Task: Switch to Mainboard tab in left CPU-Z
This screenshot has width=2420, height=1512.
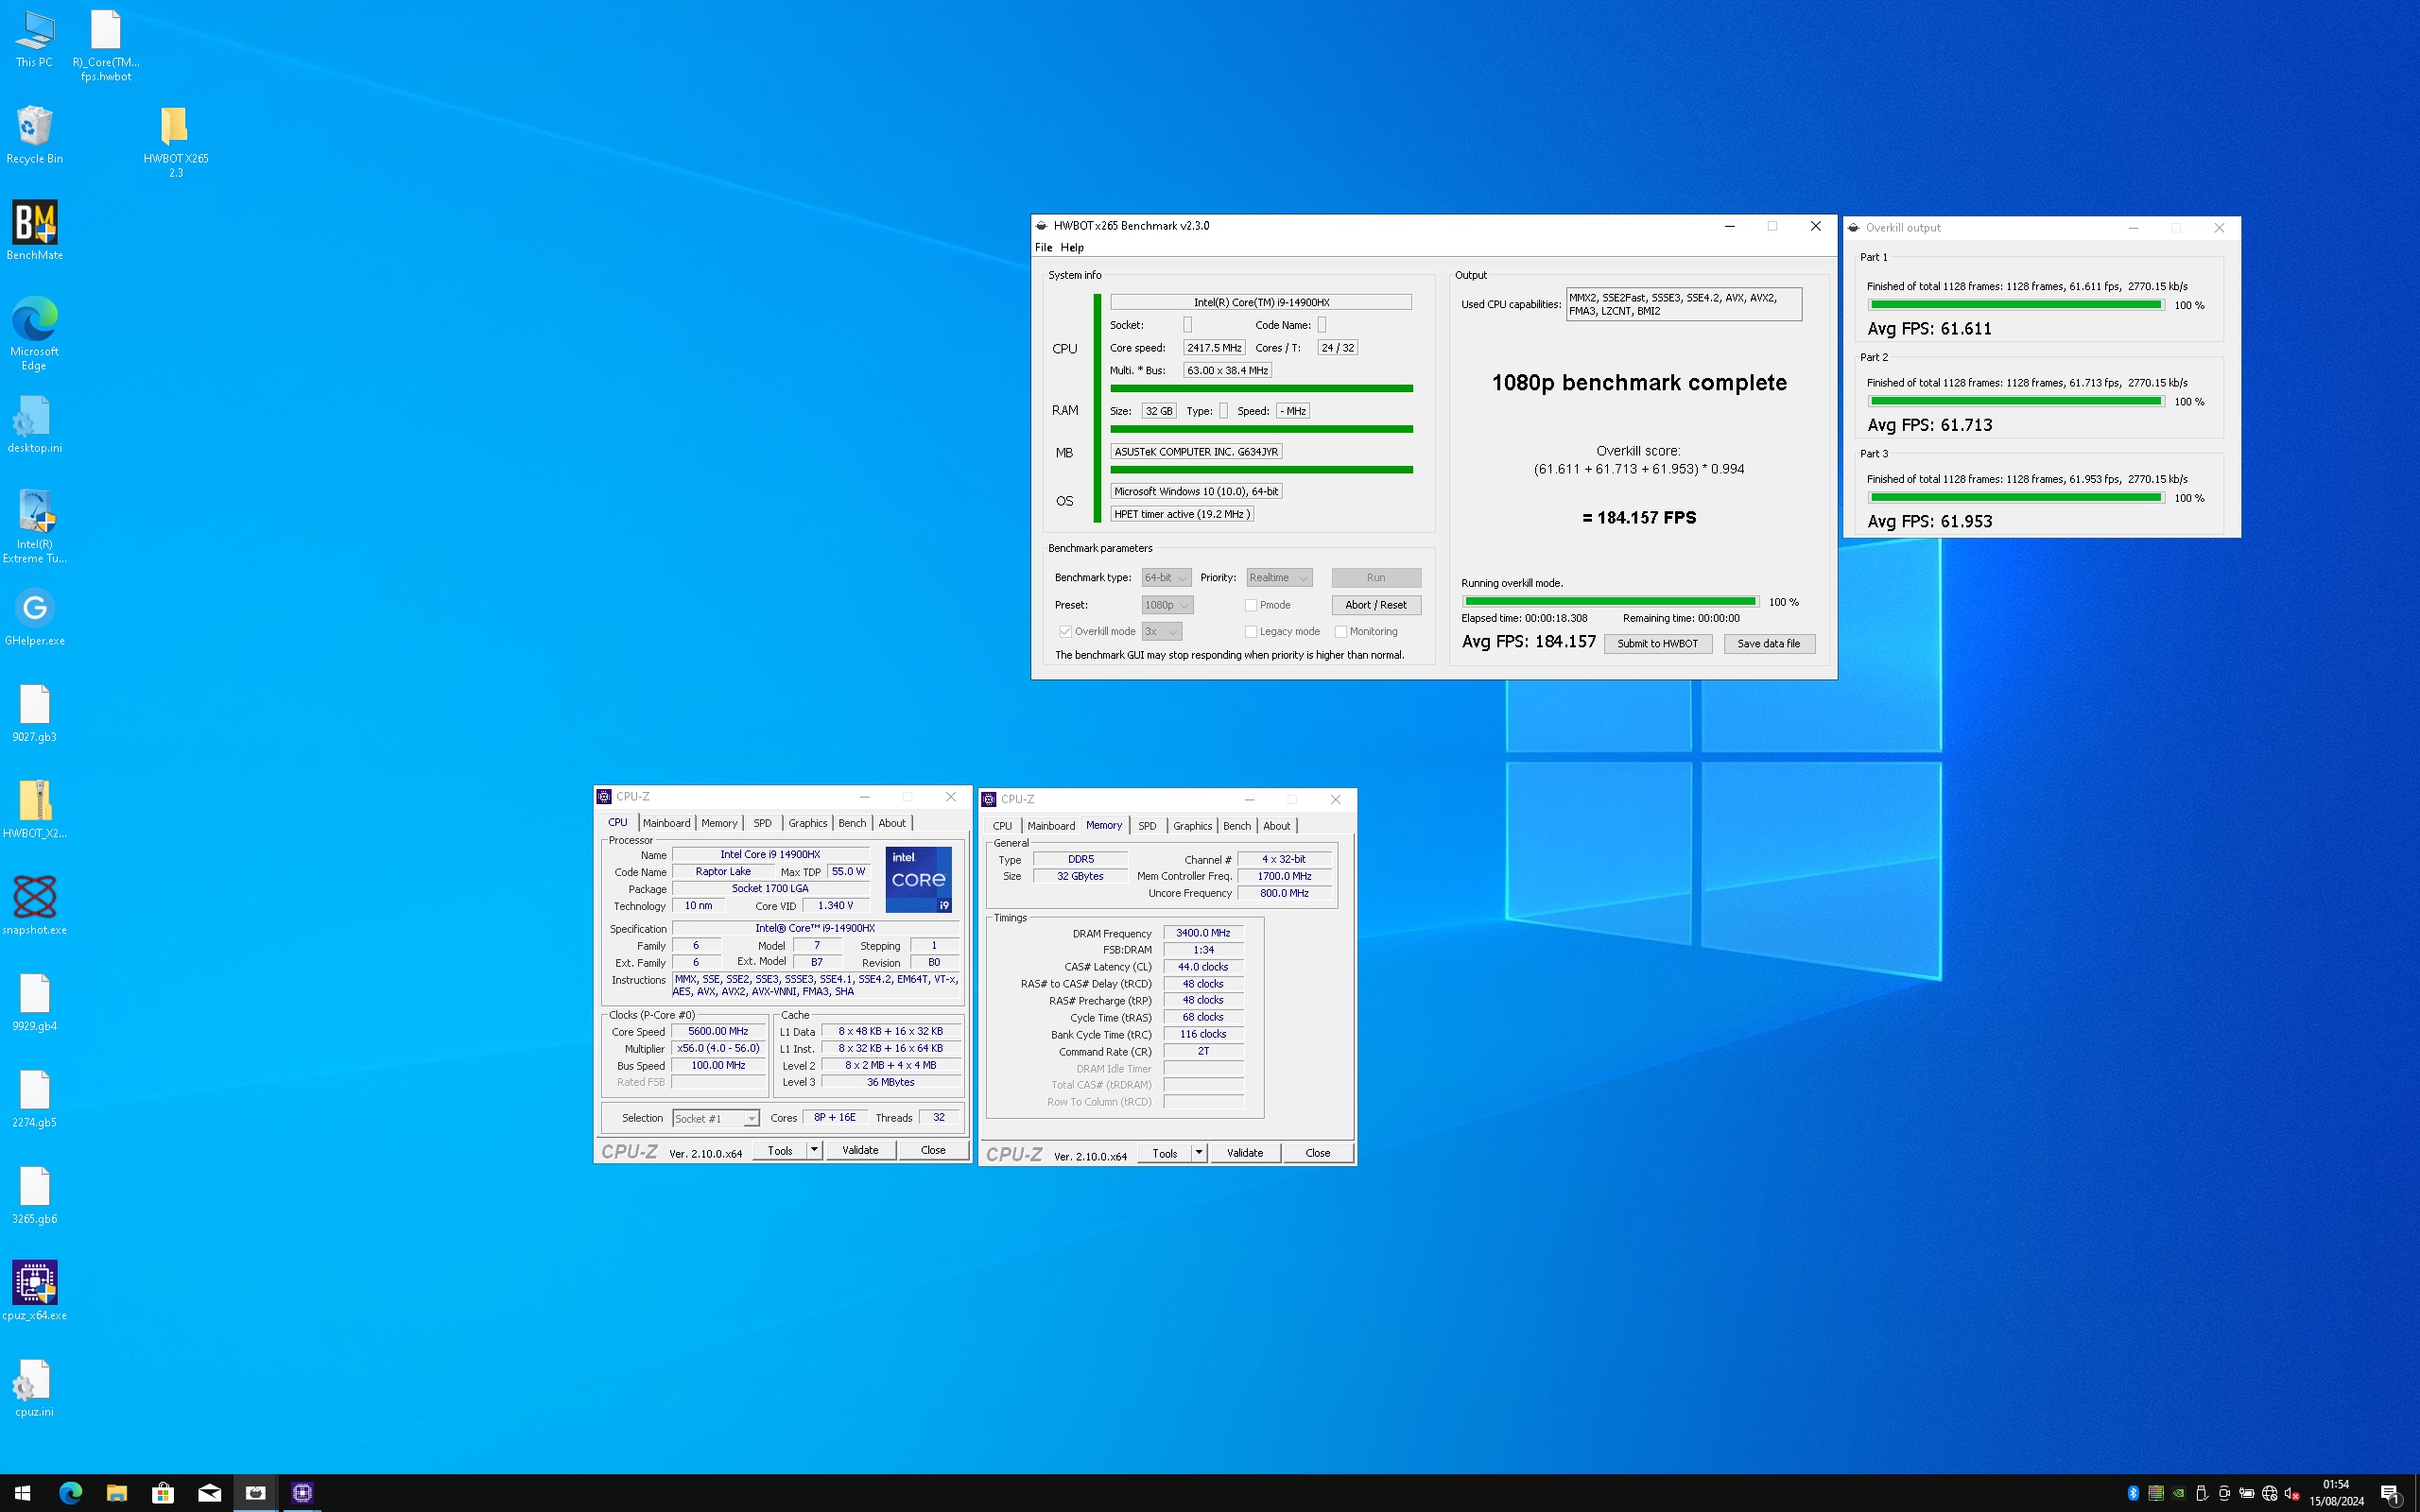Action: (666, 823)
